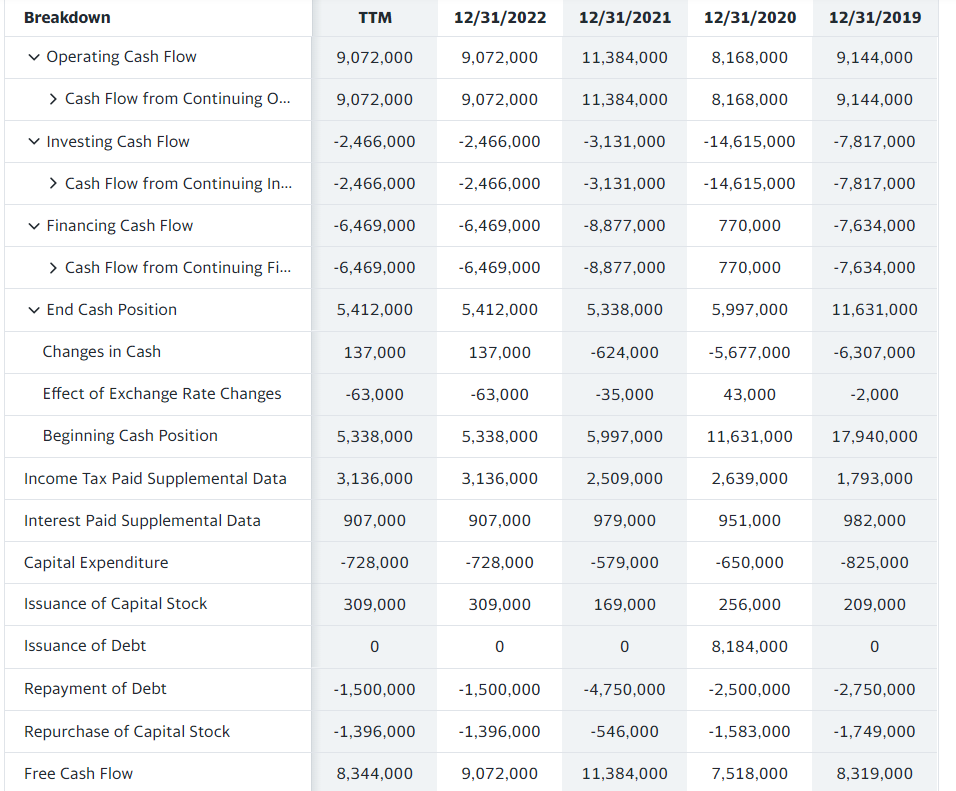Viewport: 956px width, 791px height.
Task: Click the Financing Cash Flow label
Action: [x=120, y=226]
